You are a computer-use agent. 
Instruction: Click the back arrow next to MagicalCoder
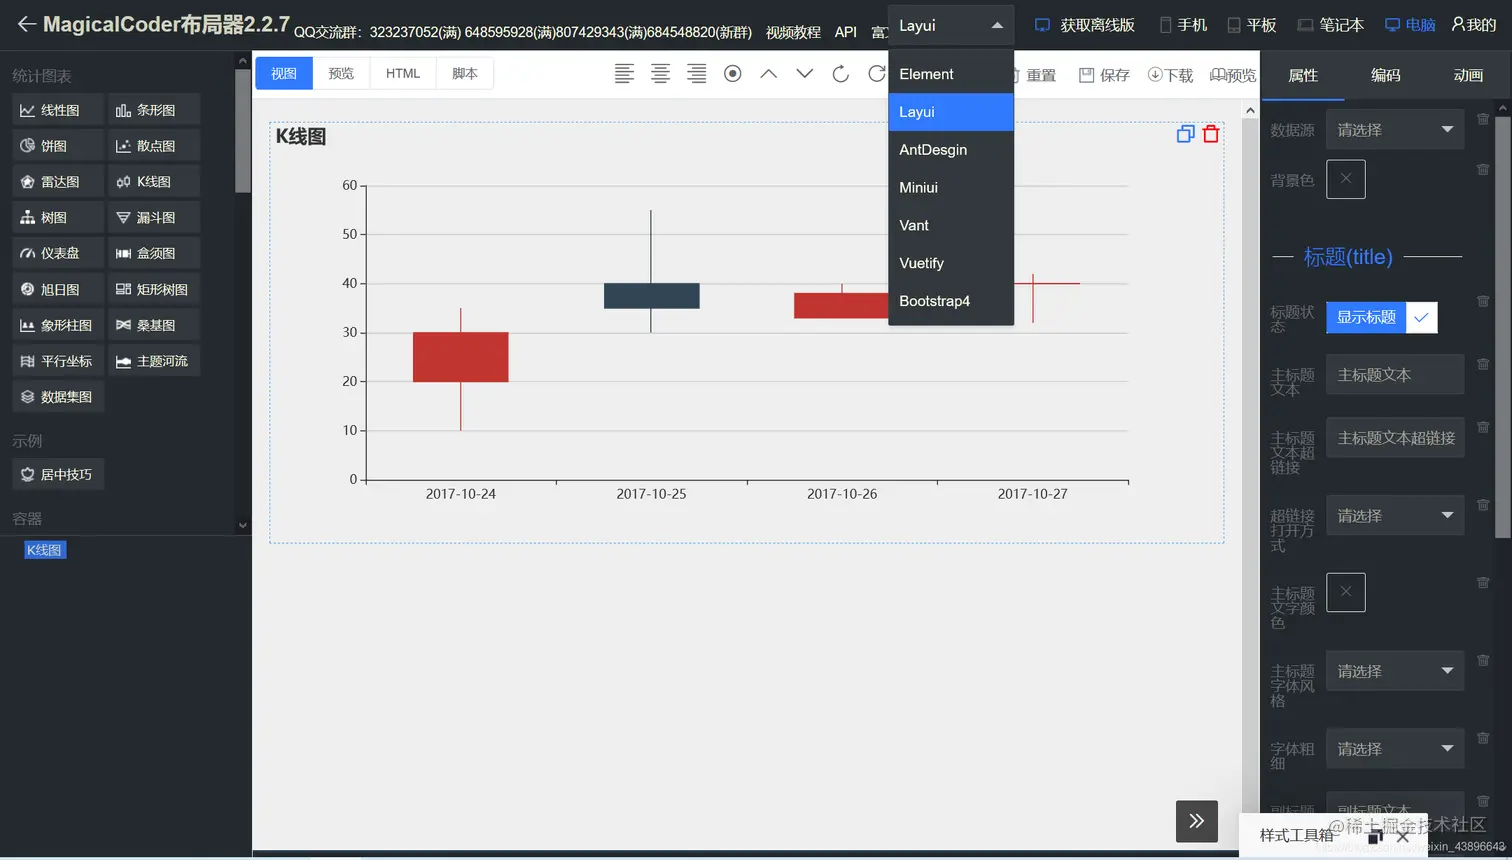27,24
